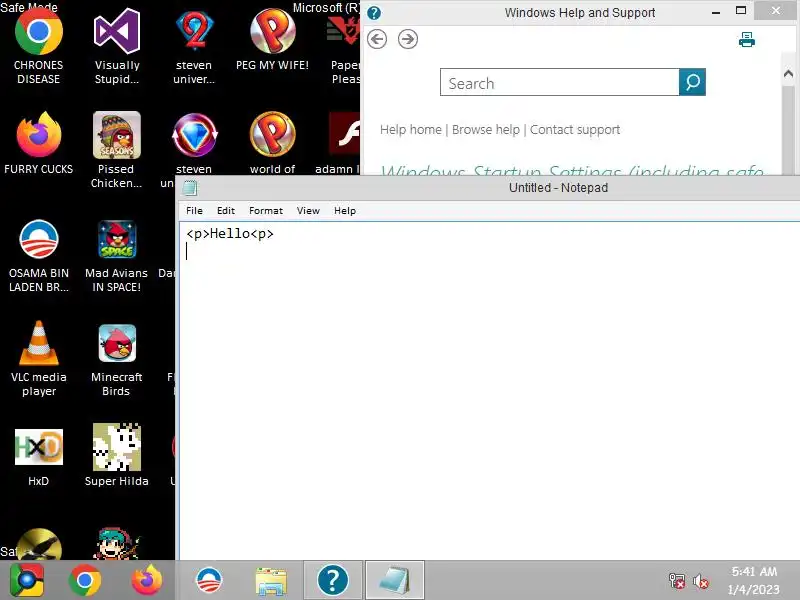The width and height of the screenshot is (800, 600).
Task: Open the steven diamond gem desktop icon
Action: (194, 135)
